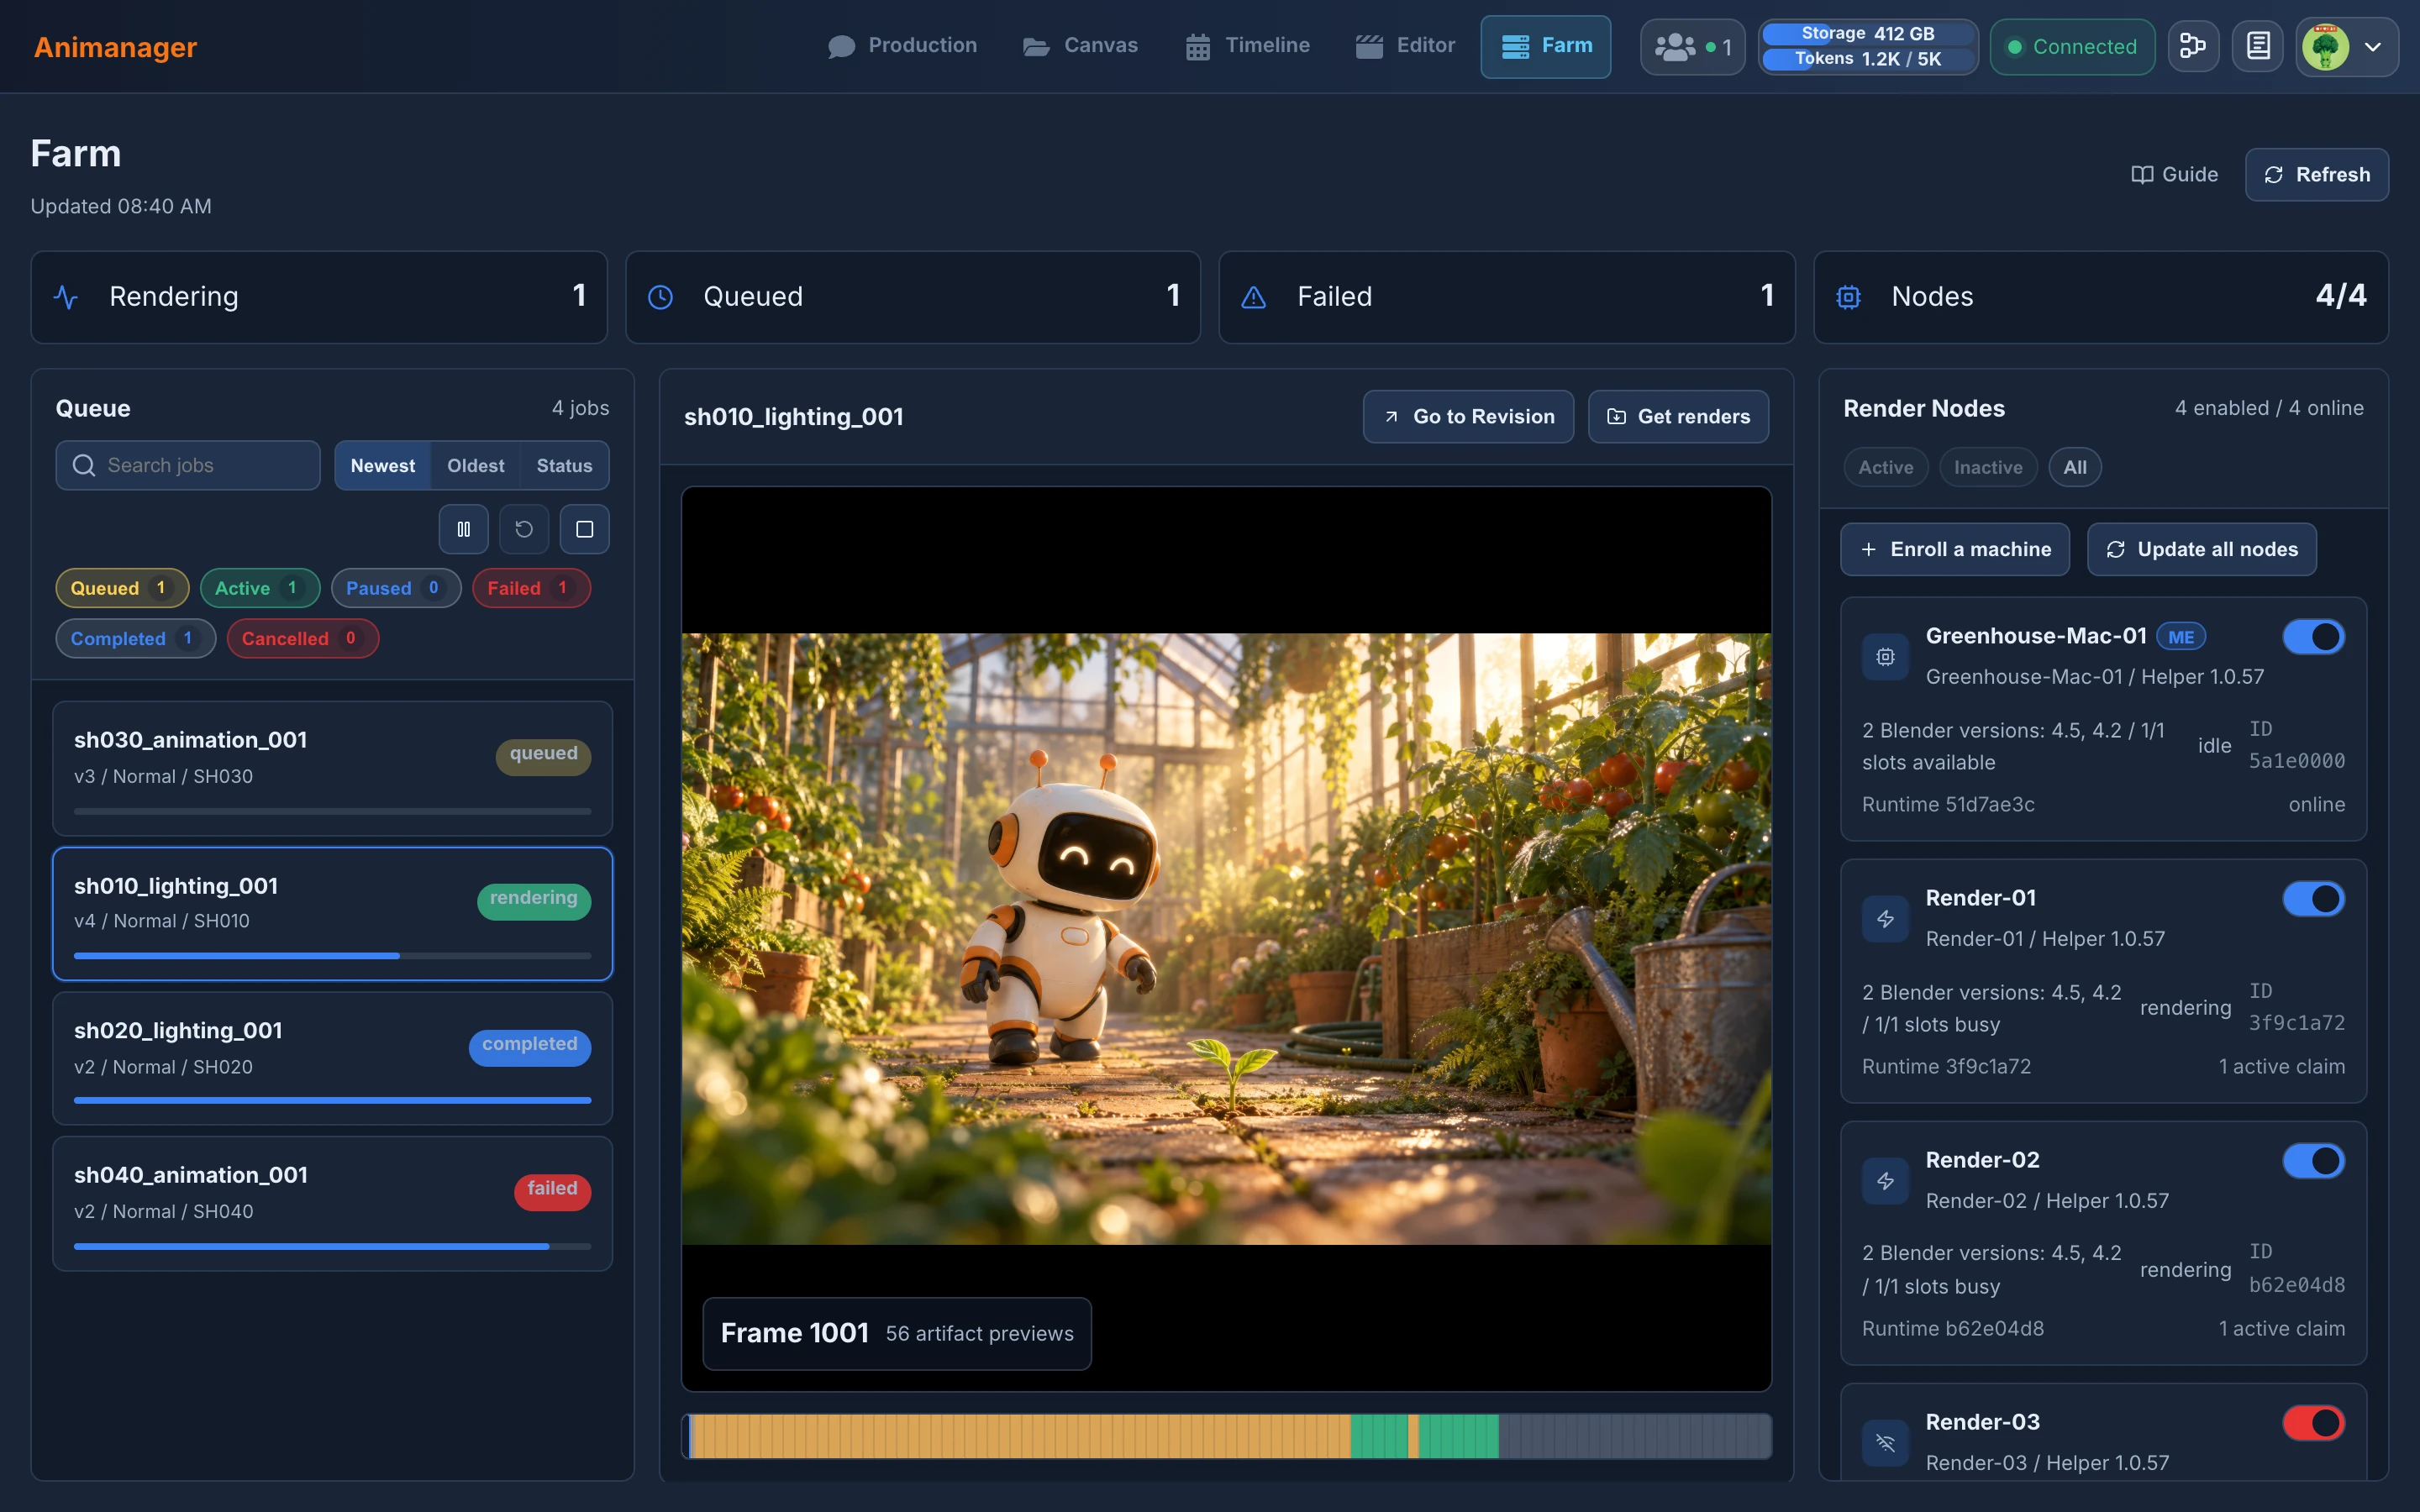
Task: Enable the Render-03 node switch
Action: coord(2314,1423)
